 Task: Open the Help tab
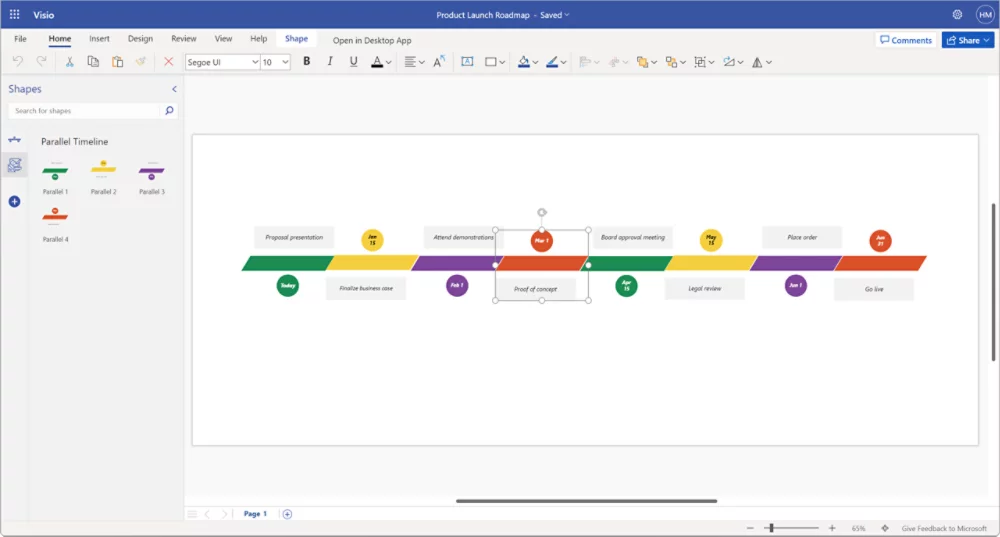point(258,39)
